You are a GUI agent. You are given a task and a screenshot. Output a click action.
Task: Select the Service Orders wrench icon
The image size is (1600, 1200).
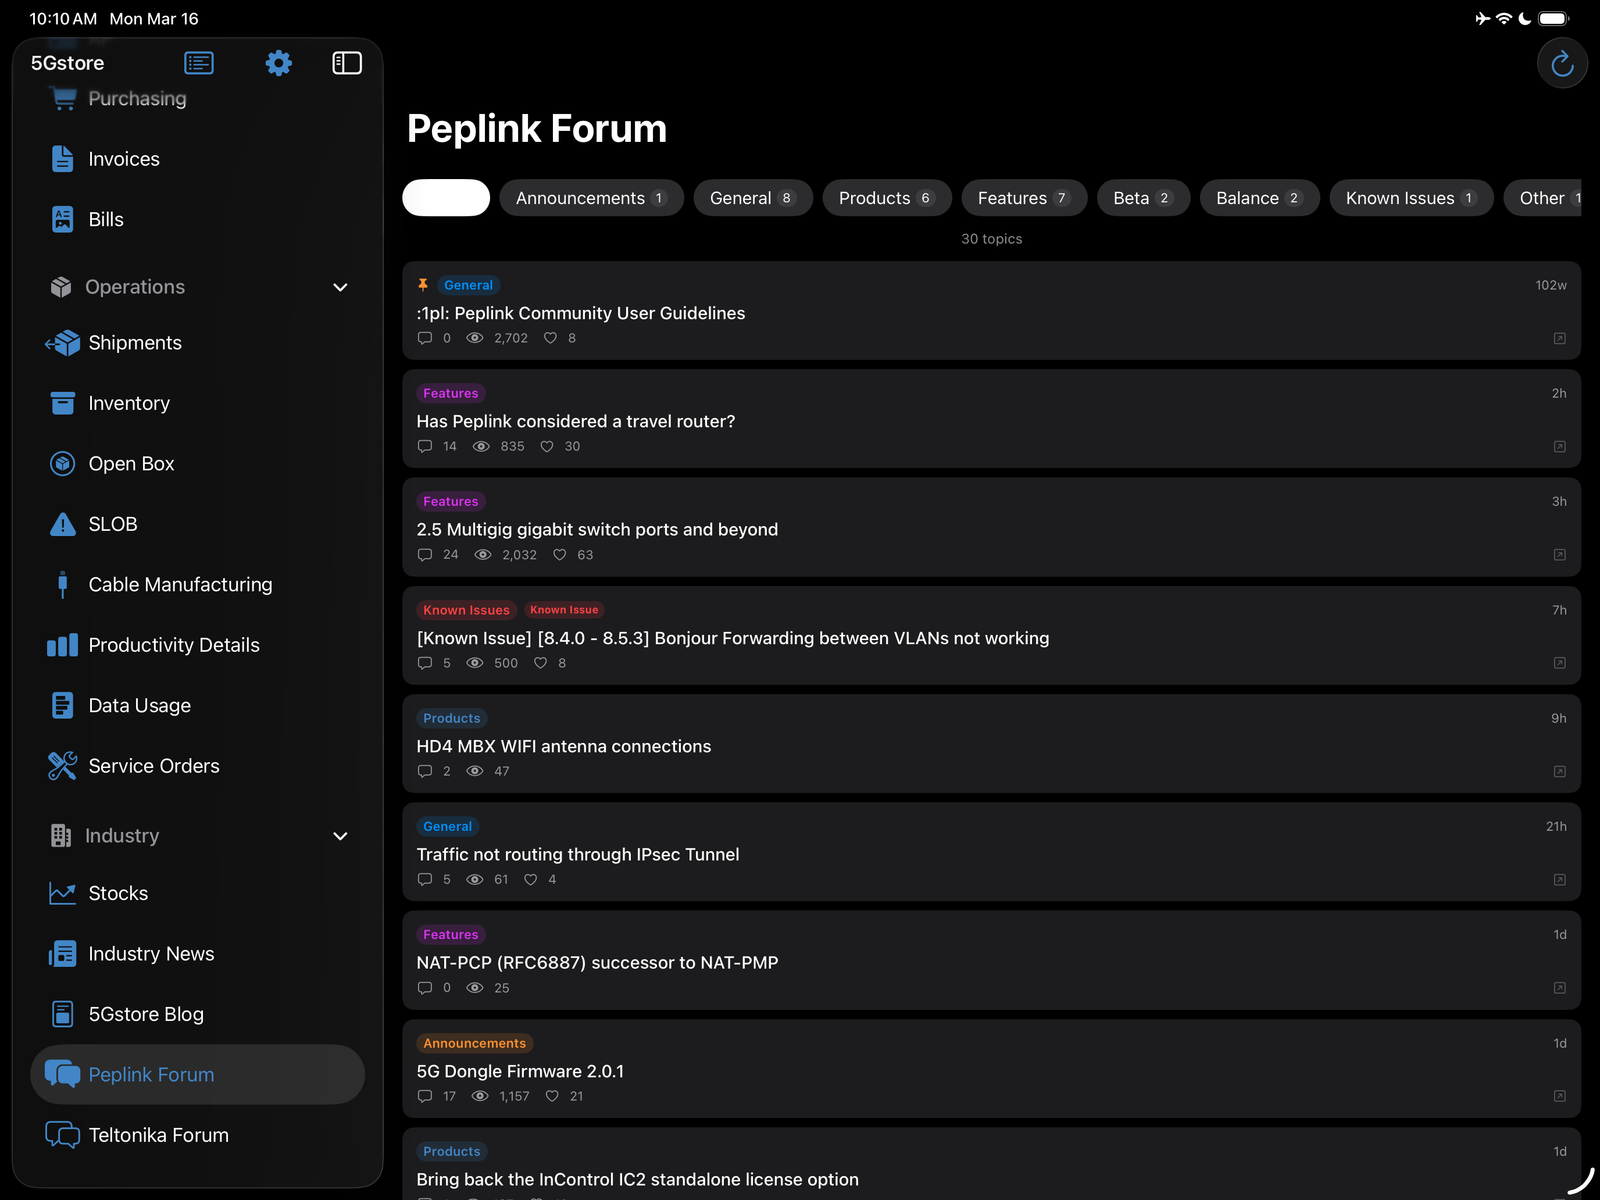pyautogui.click(x=62, y=766)
